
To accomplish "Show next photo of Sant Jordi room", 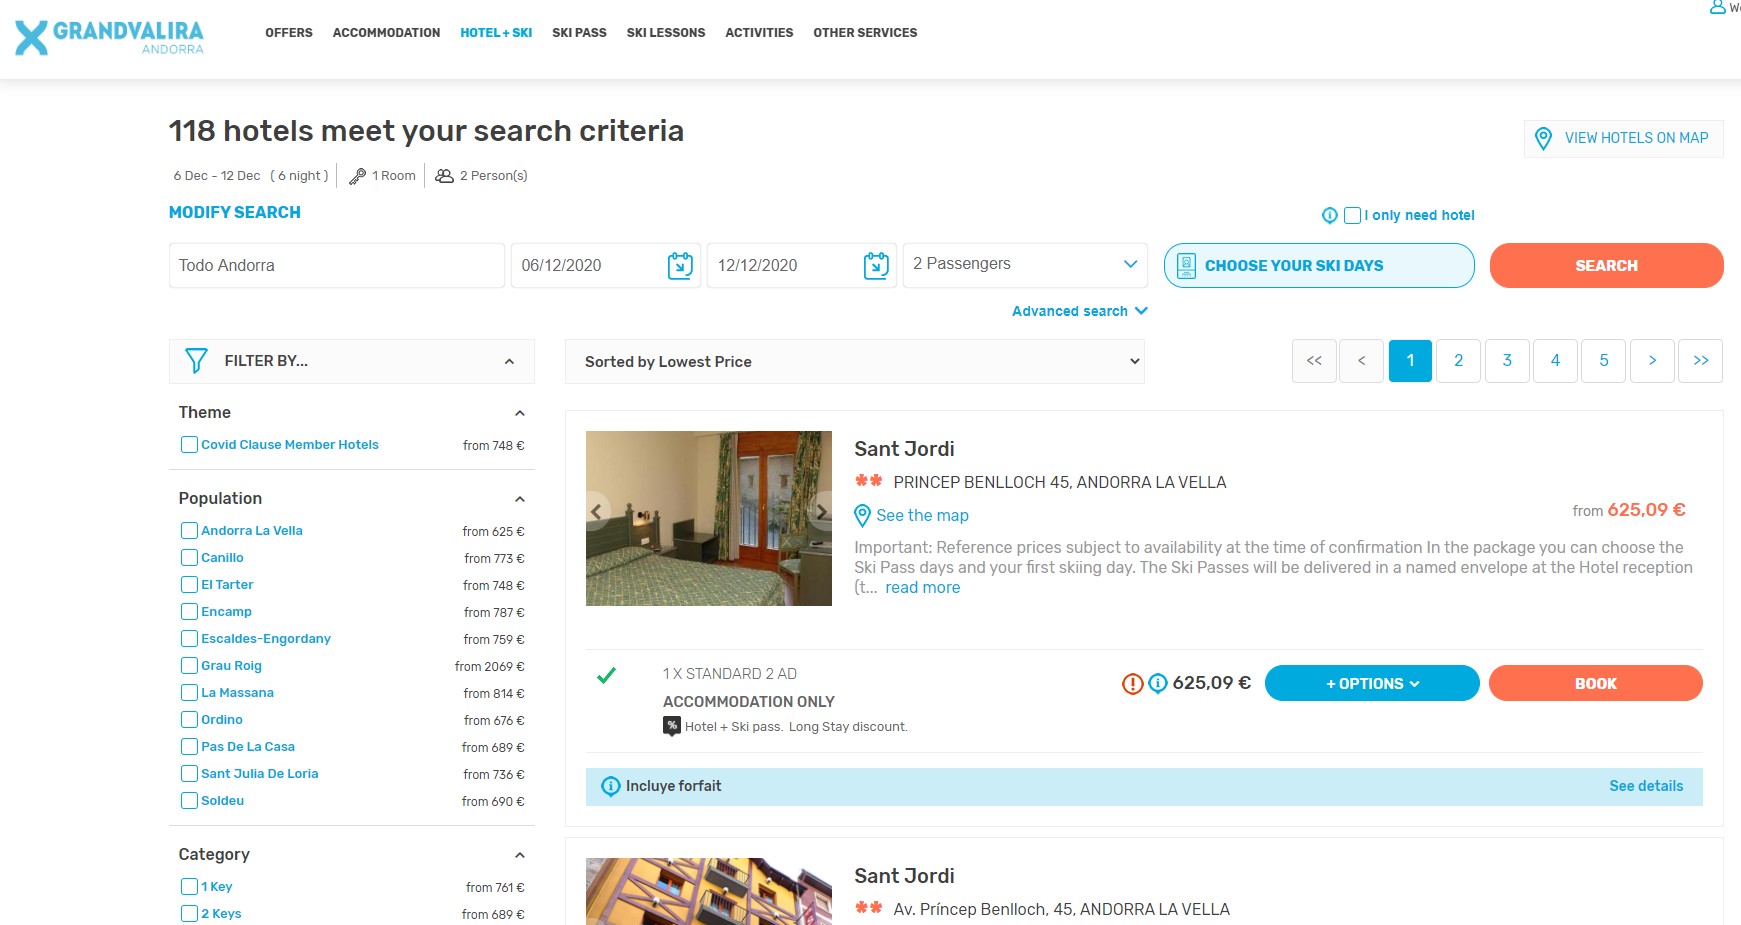I will tap(820, 512).
